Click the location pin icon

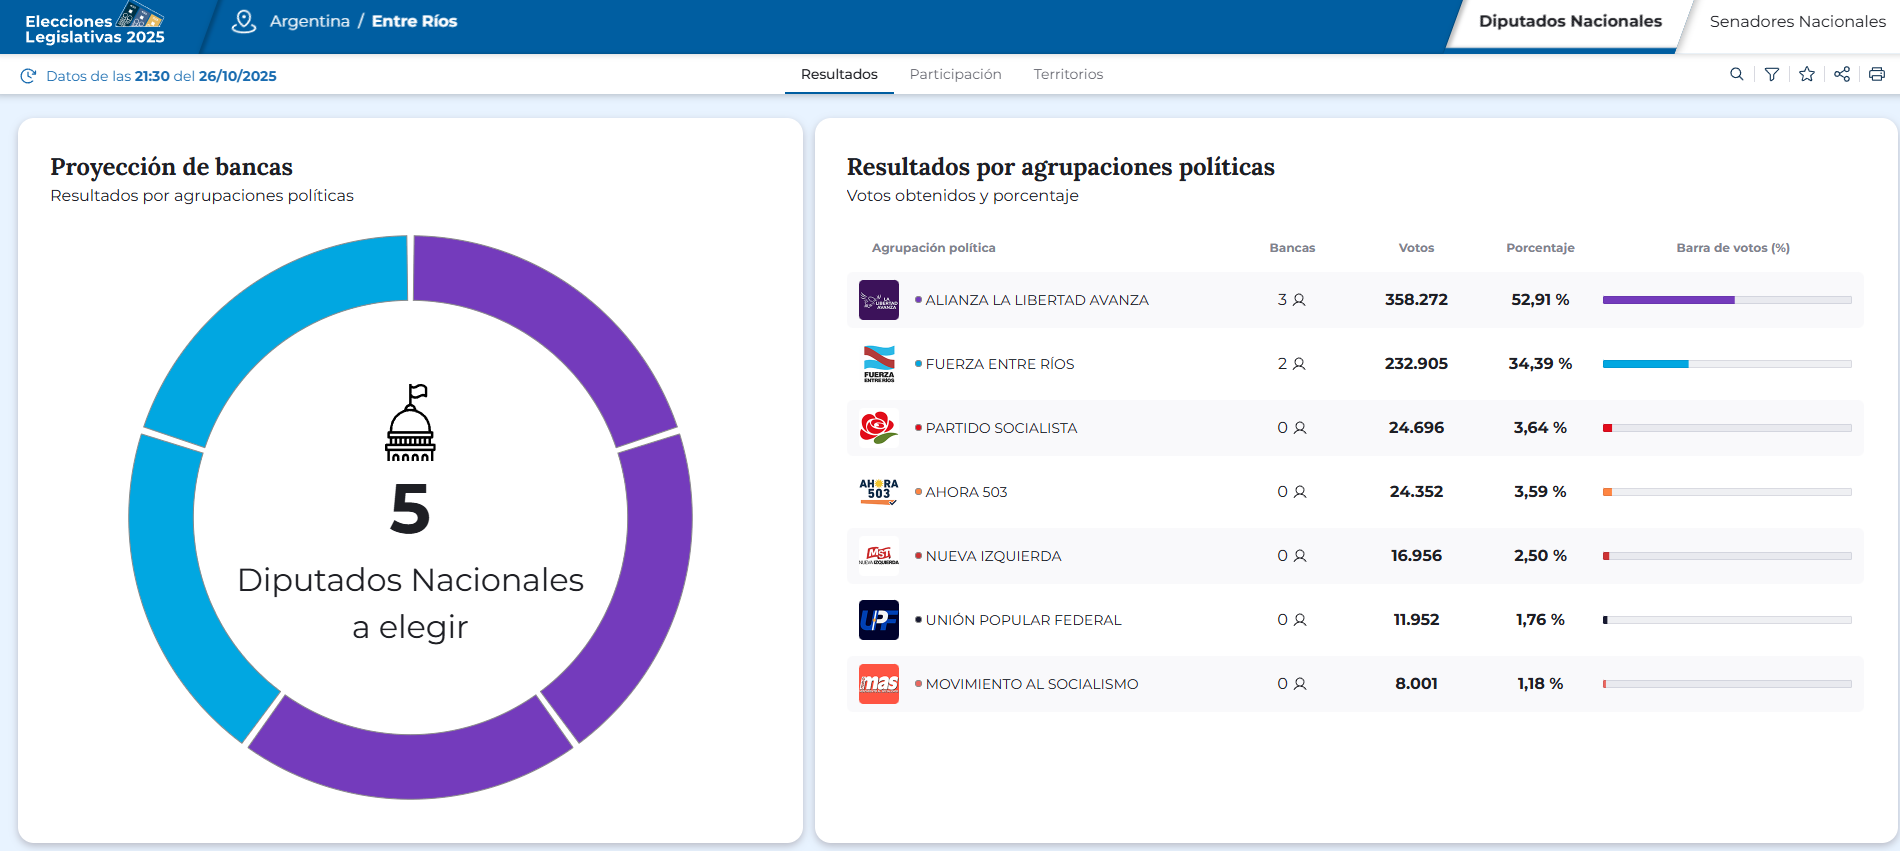click(244, 21)
